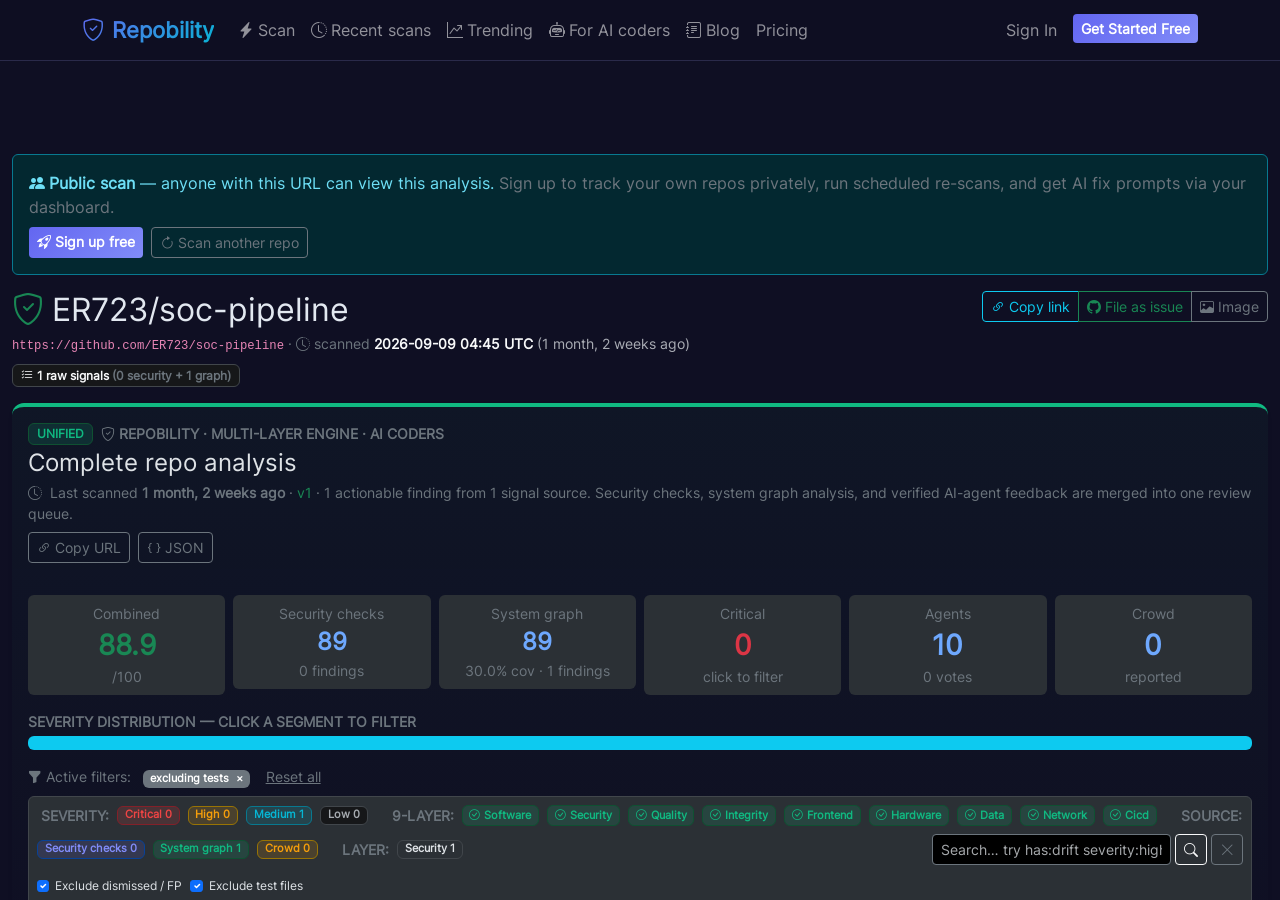1280x900 pixels.
Task: Click the green shield icon beside ER723/soc-pipeline
Action: 28,310
